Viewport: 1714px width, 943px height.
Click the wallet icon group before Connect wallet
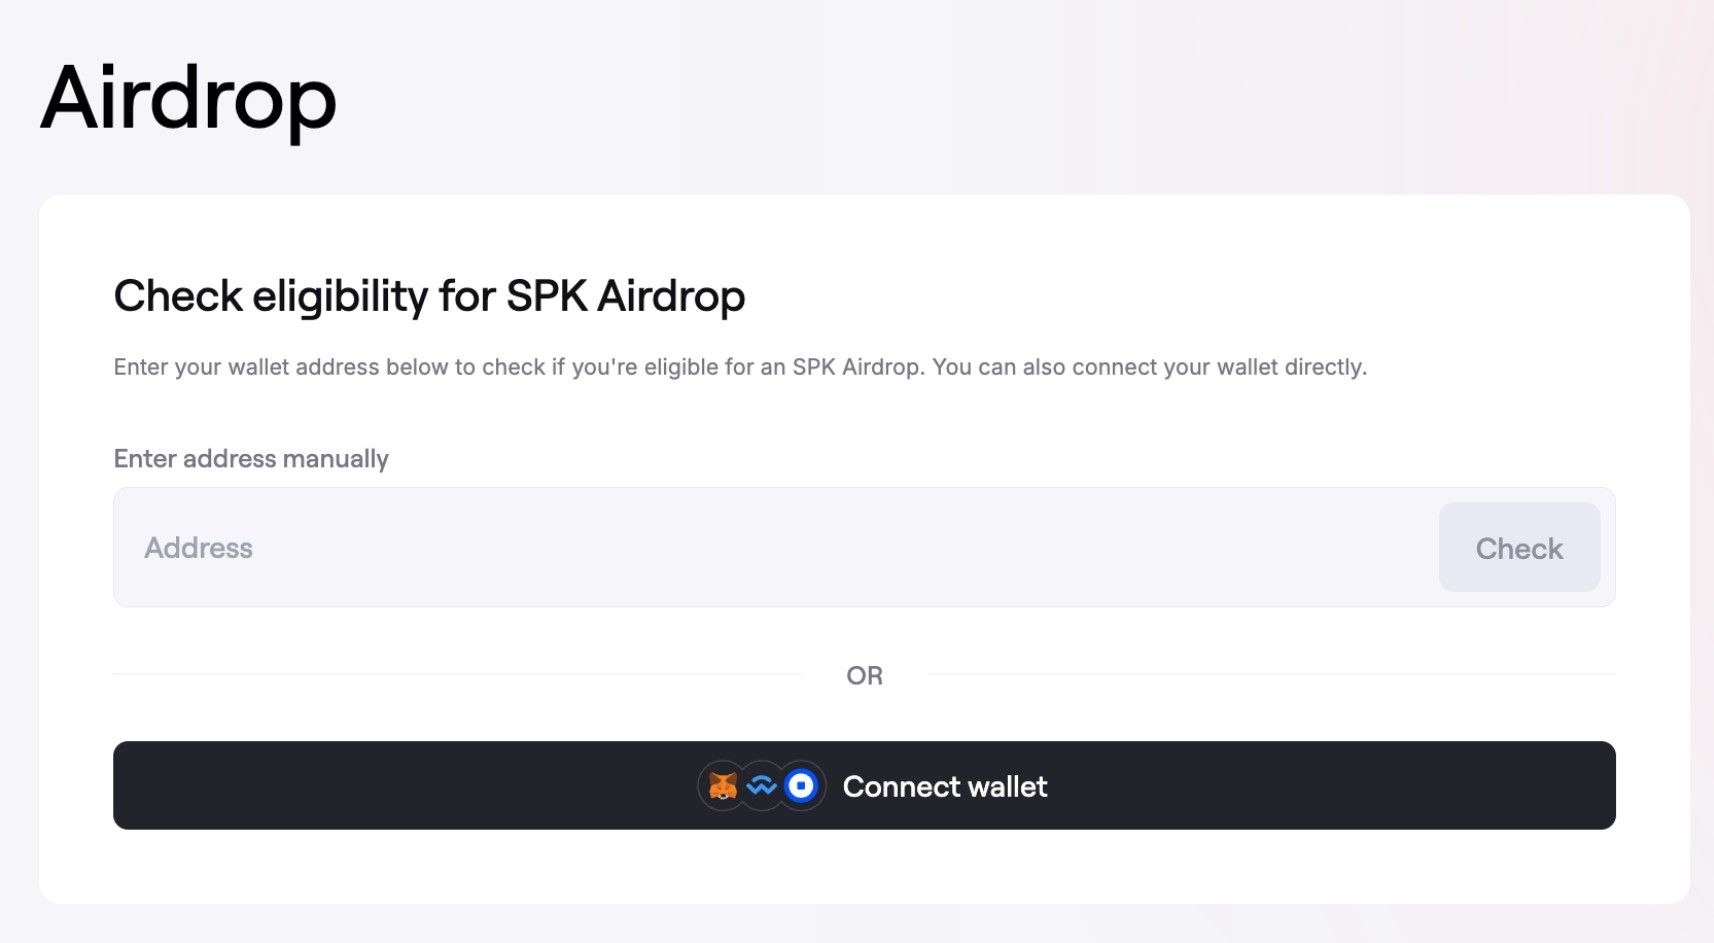coord(760,786)
